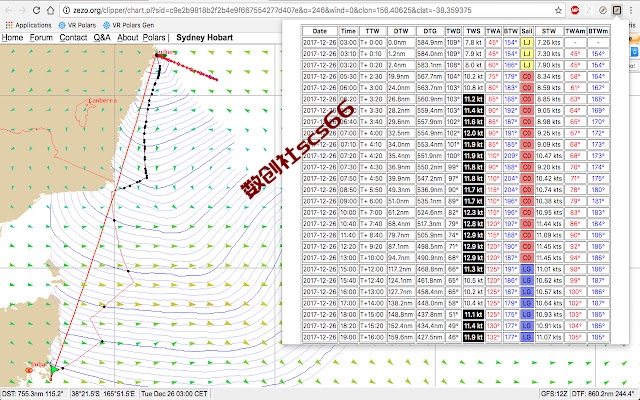The width and height of the screenshot is (640, 400).
Task: Reload the page with the refresh icon
Action: 36,11
